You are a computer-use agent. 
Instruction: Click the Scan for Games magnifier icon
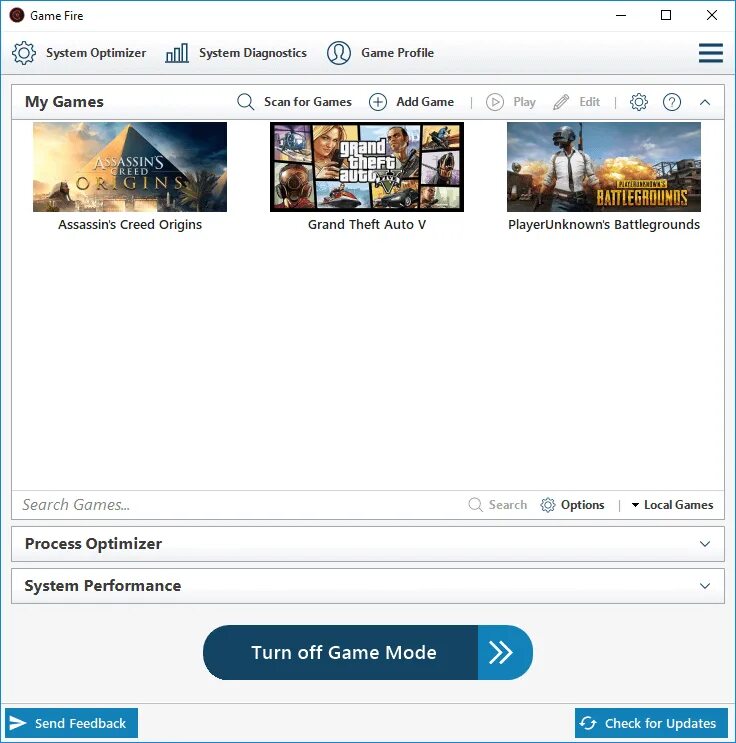[245, 102]
